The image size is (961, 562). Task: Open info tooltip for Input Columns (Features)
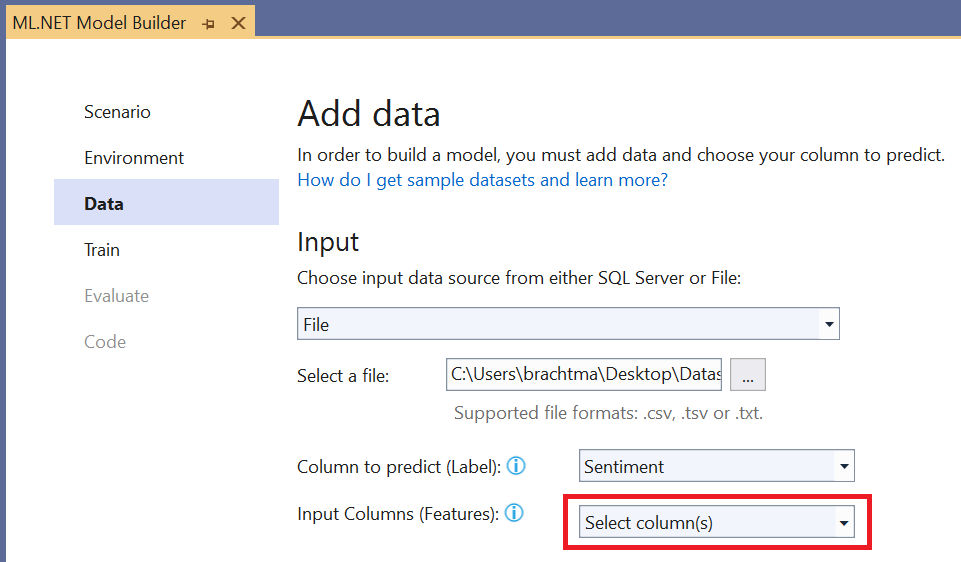pos(514,513)
